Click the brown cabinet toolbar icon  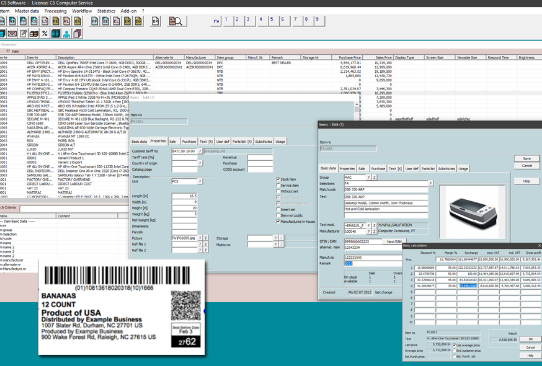(34, 34)
